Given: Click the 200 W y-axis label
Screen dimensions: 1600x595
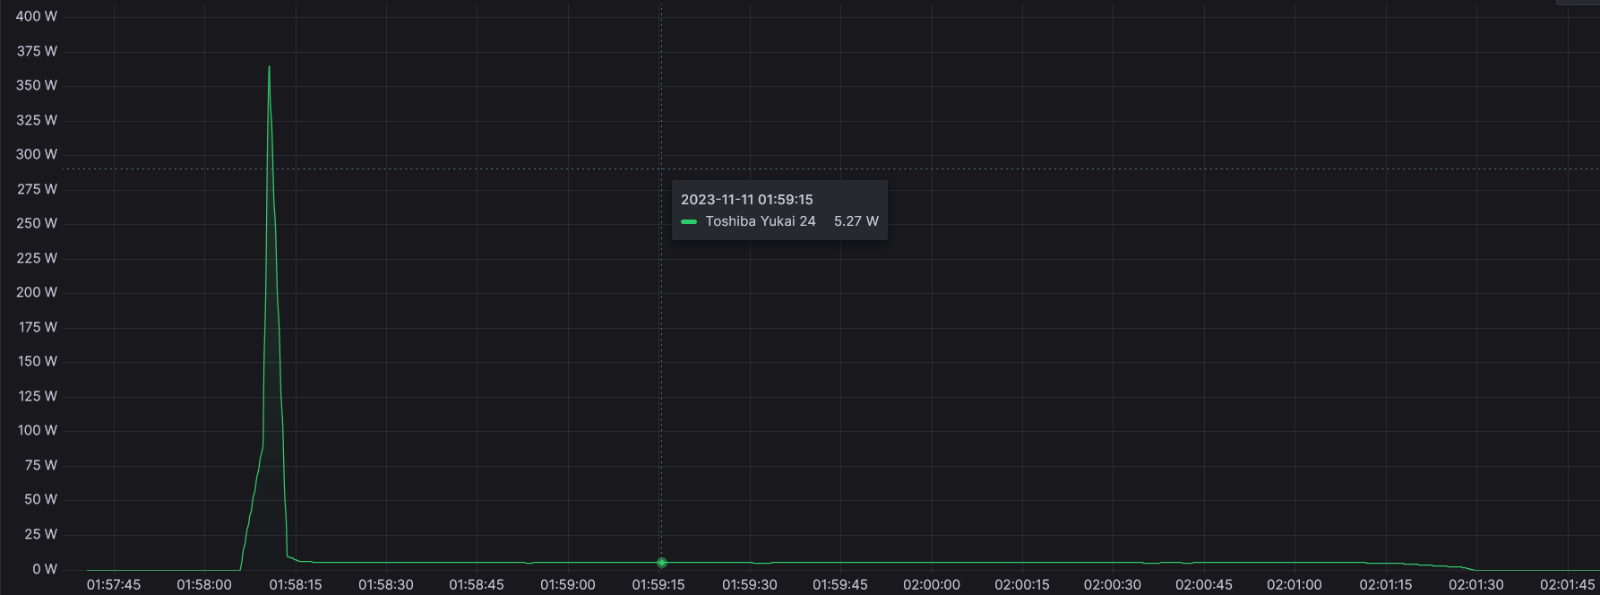Looking at the screenshot, I should tap(37, 292).
